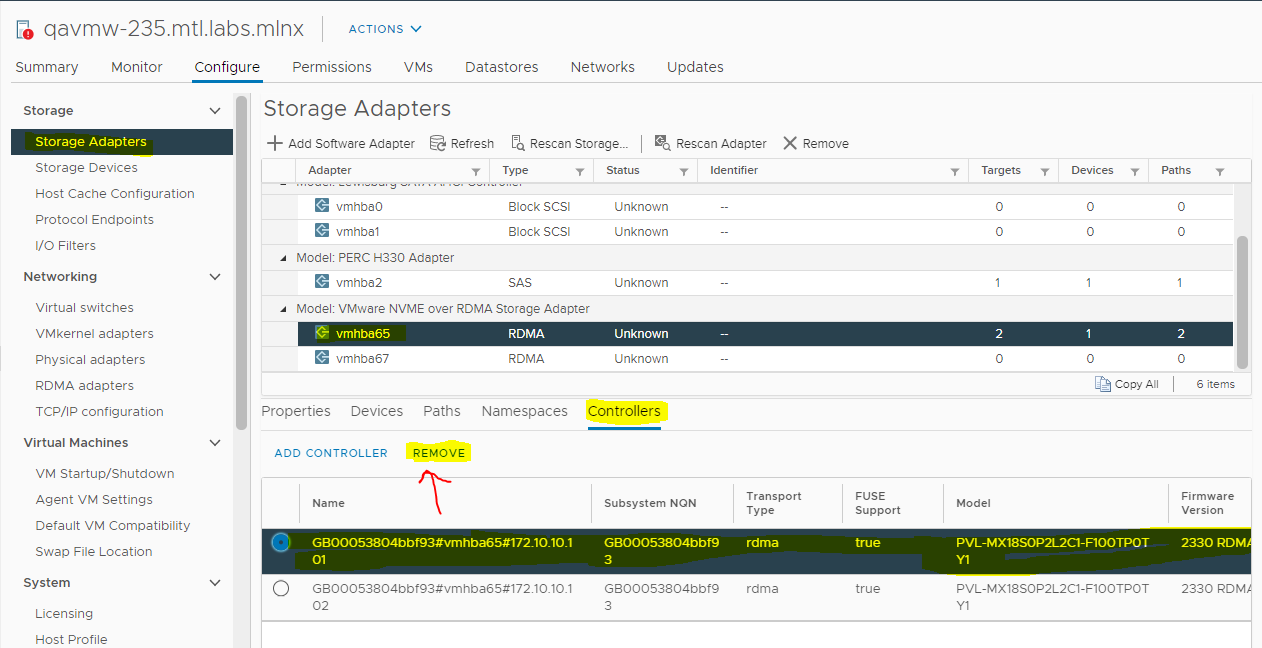Viewport: 1262px width, 648px height.
Task: Collapse the Virtual Machines sidebar section
Action: click(214, 442)
